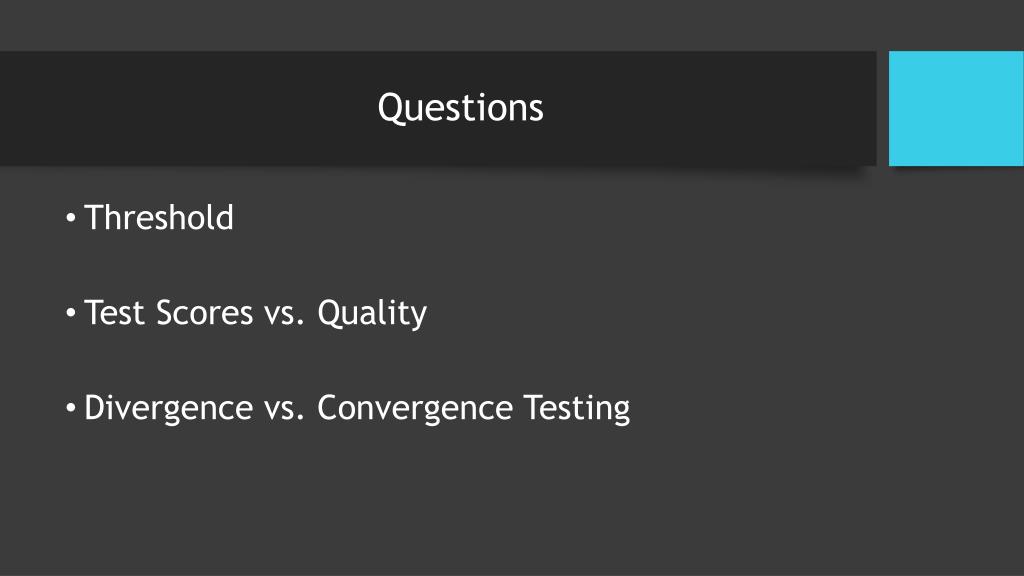Click the "Threshold" bullet text
The width and height of the screenshot is (1024, 576).
159,217
